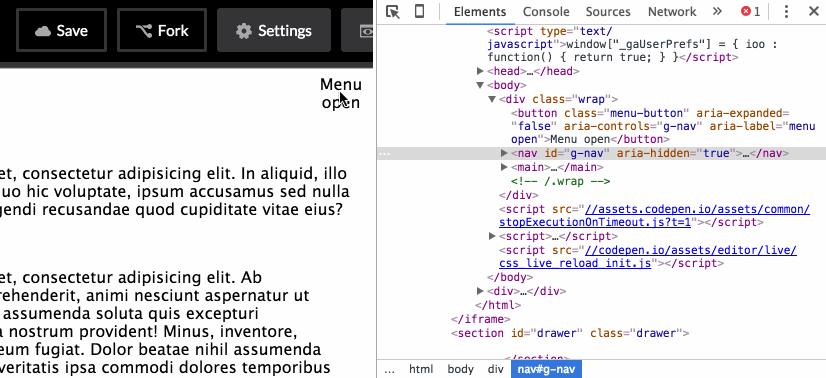Viewport: 826px width, 378px height.
Task: Click the Fork button
Action: tap(162, 31)
